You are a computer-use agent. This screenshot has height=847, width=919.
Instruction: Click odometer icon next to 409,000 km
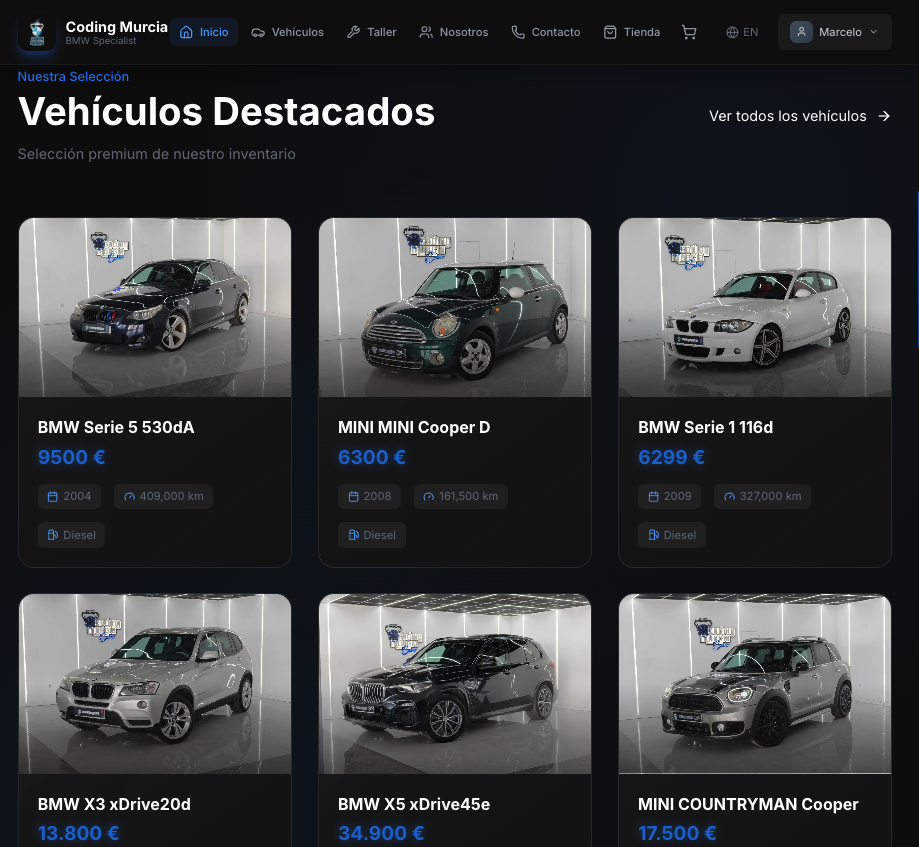pos(129,496)
